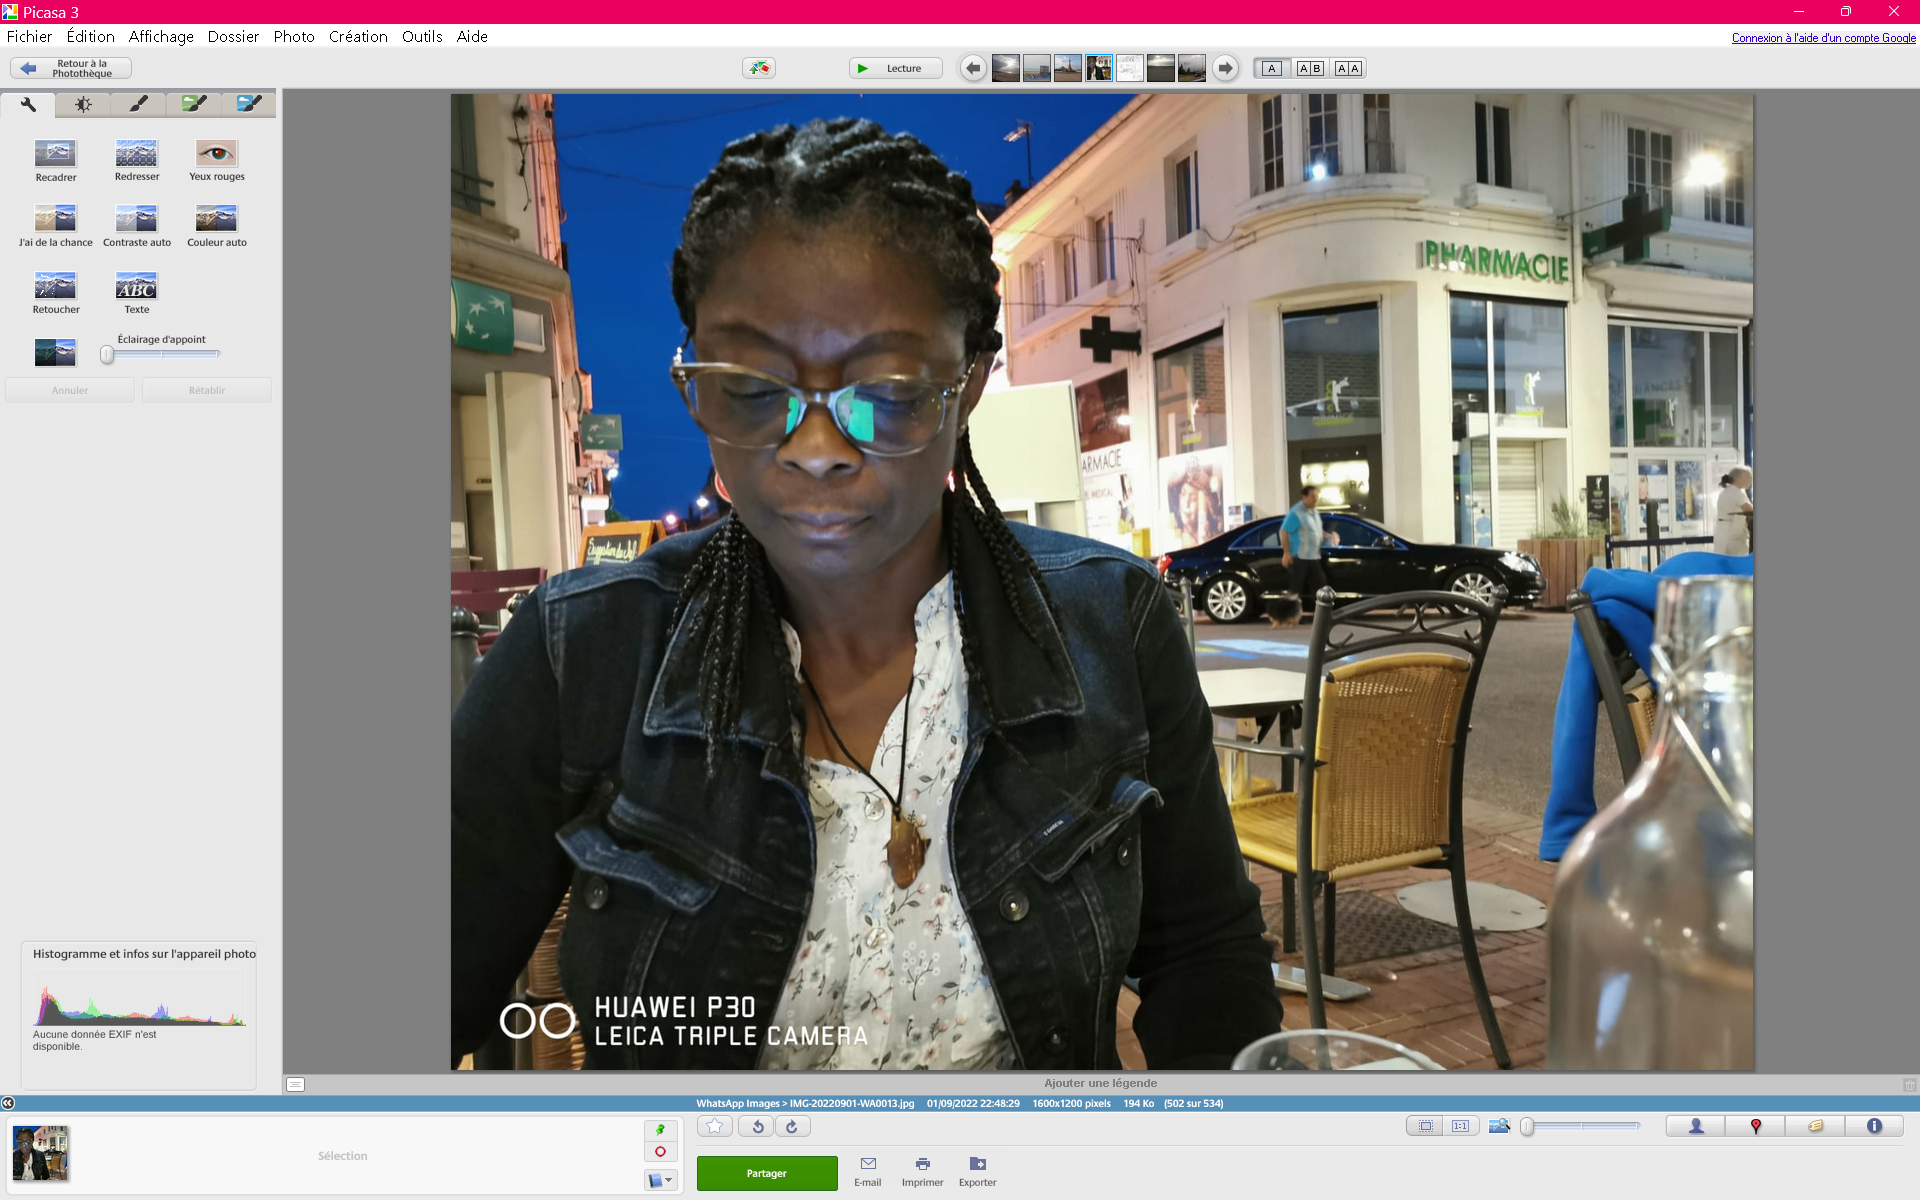This screenshot has height=1200, width=1920.
Task: Open the Création menu
Action: click(358, 36)
